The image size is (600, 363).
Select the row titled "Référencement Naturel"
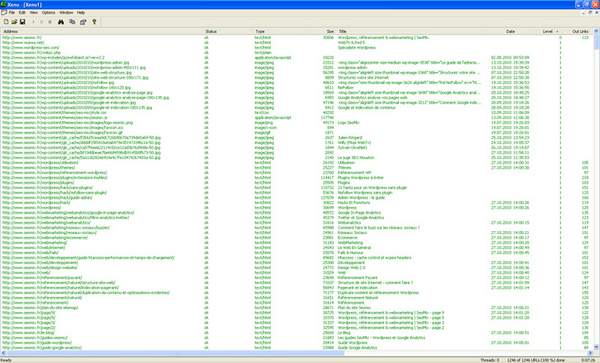(x=297, y=298)
